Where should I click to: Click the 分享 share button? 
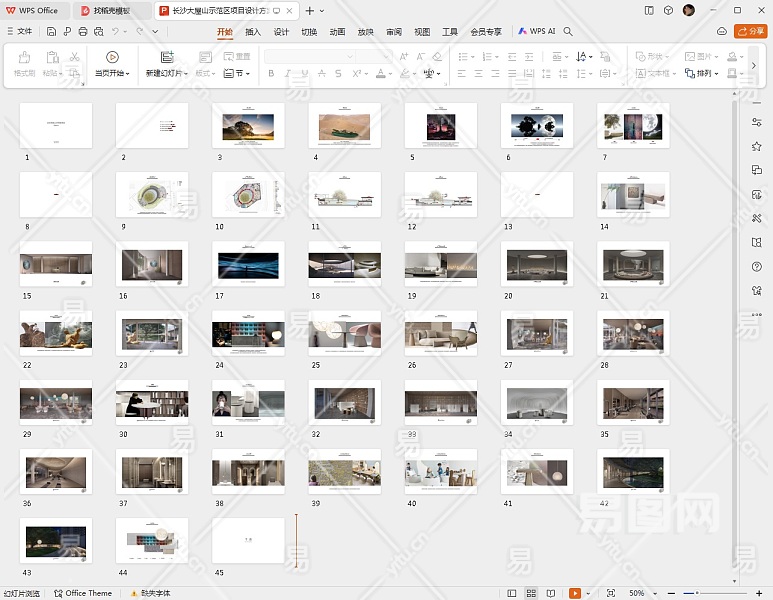[x=749, y=32]
